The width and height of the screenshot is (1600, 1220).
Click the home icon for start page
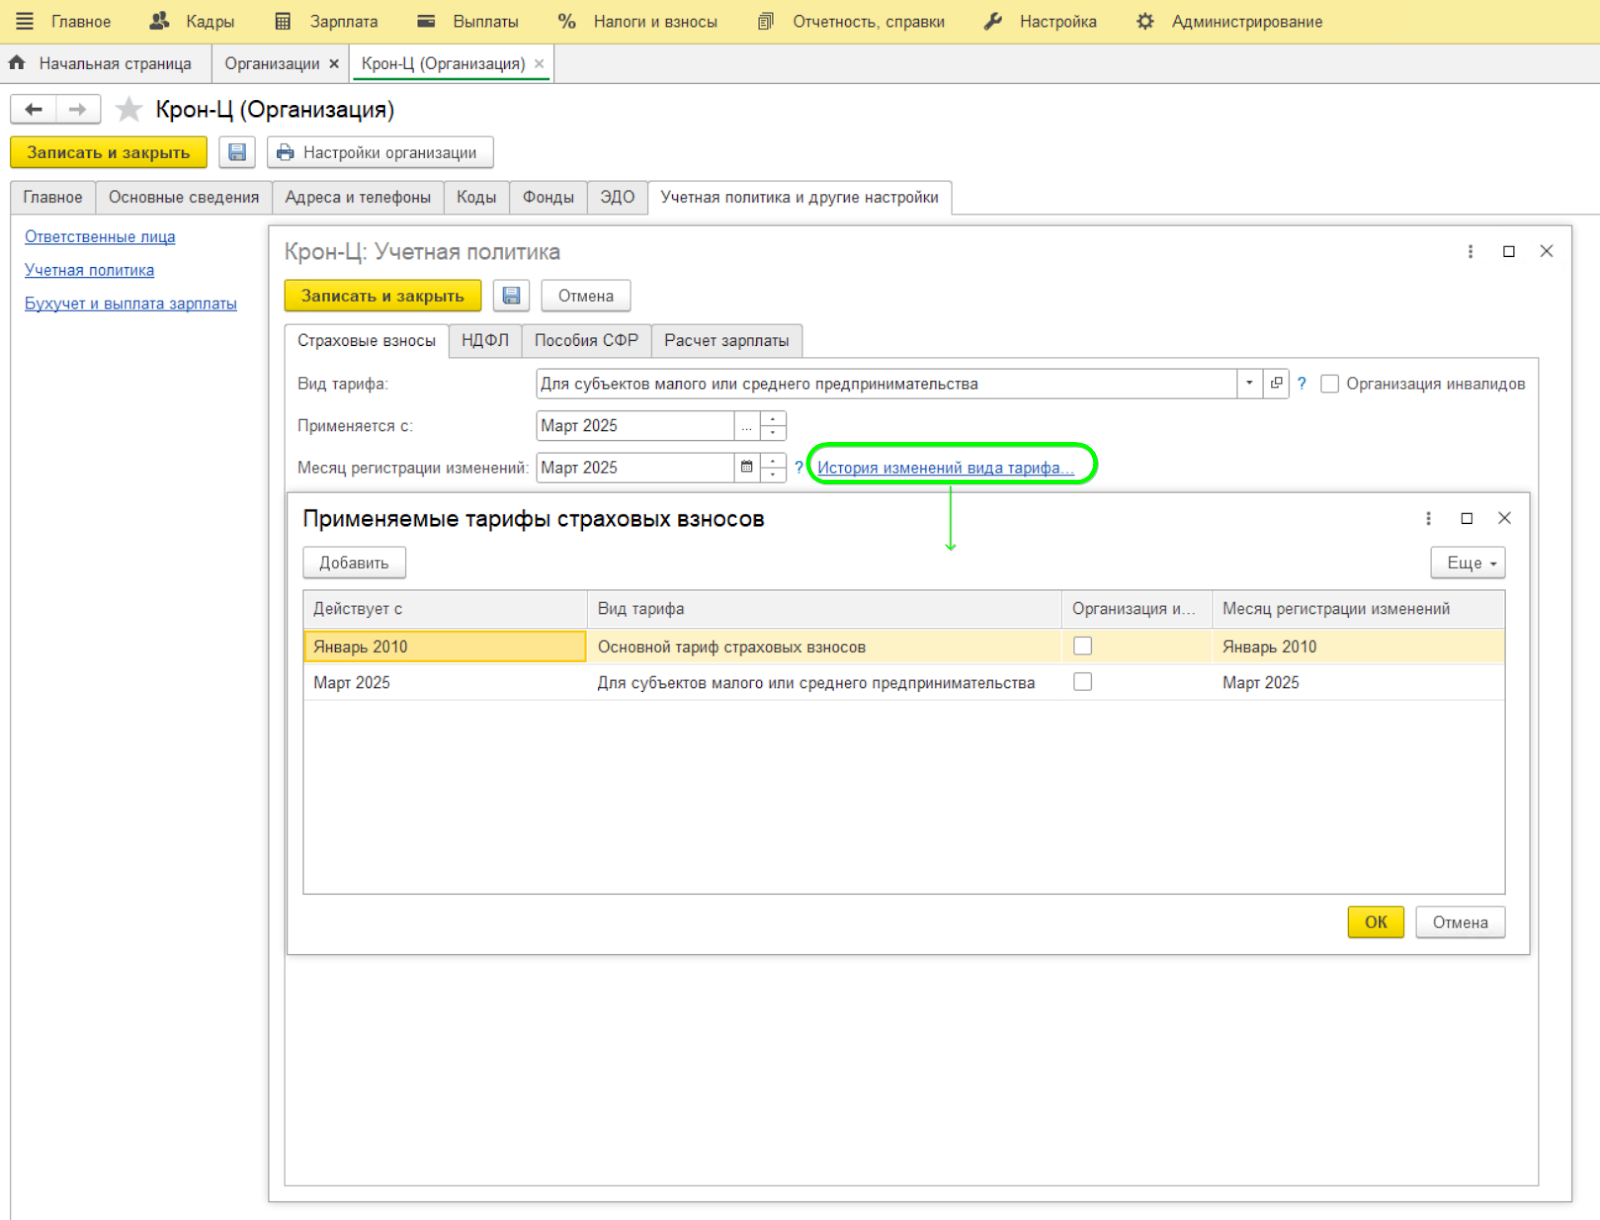[17, 63]
